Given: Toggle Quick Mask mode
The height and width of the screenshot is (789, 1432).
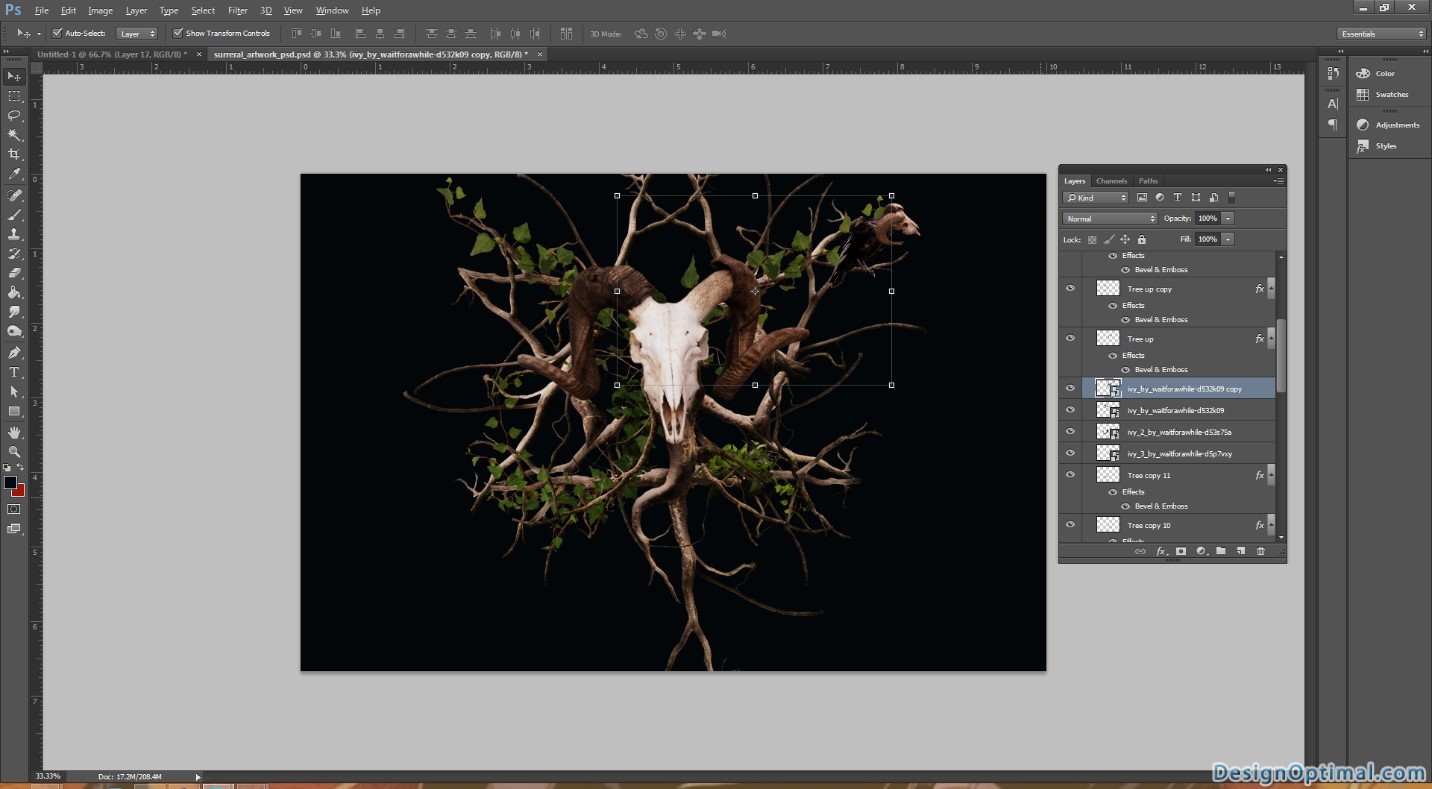Looking at the screenshot, I should coord(14,509).
